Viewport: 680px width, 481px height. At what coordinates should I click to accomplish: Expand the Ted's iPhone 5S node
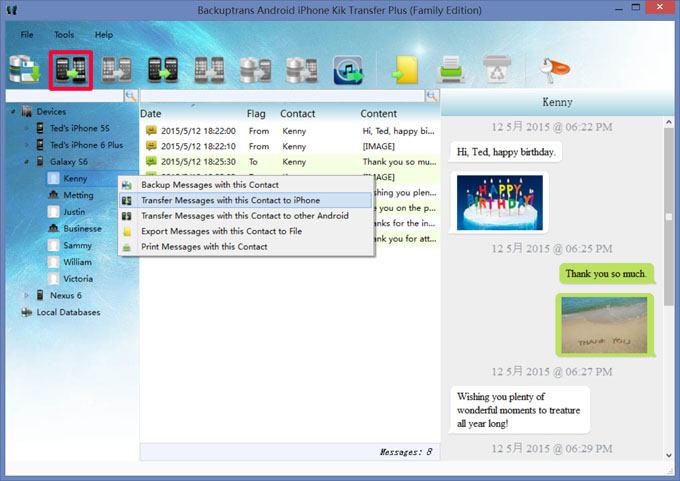[x=27, y=128]
